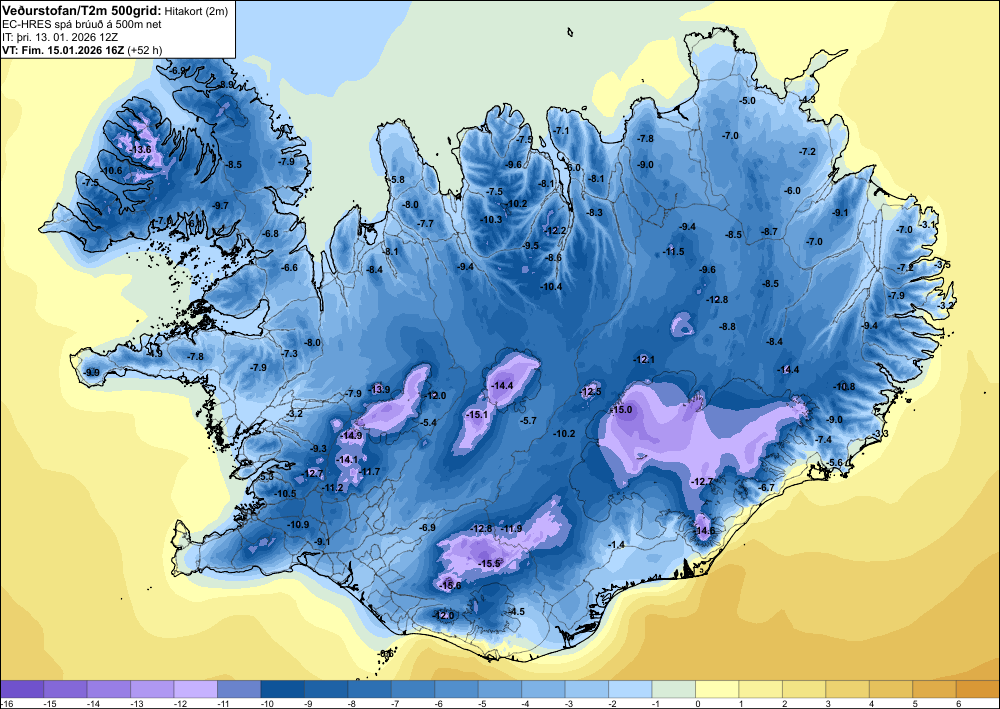Click the -8.7 temperature value

770,231
